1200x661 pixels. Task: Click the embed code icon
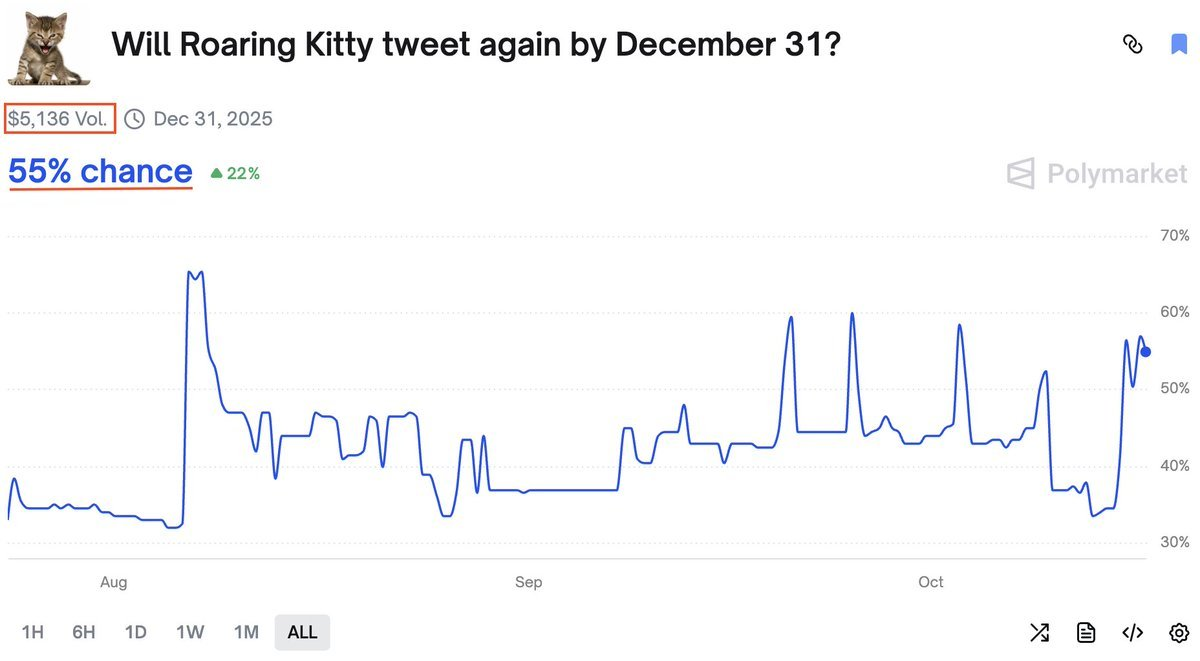1132,632
